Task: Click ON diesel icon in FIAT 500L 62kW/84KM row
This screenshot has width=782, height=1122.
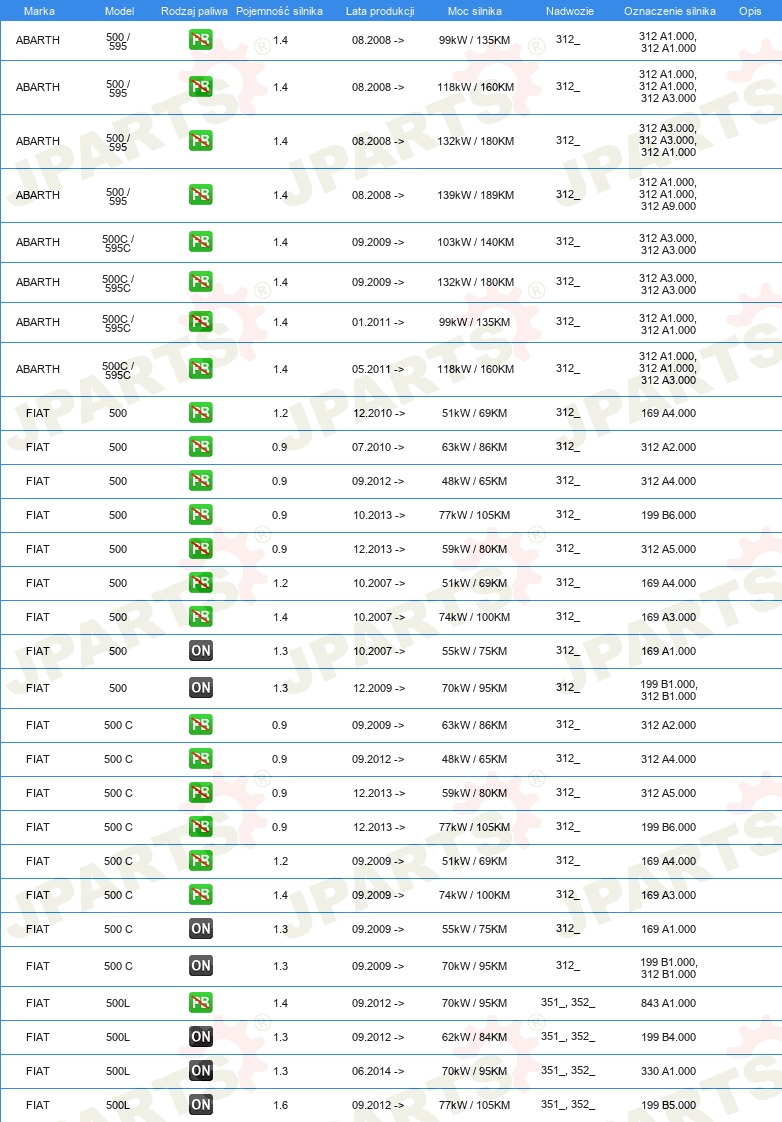Action: pyautogui.click(x=201, y=1037)
